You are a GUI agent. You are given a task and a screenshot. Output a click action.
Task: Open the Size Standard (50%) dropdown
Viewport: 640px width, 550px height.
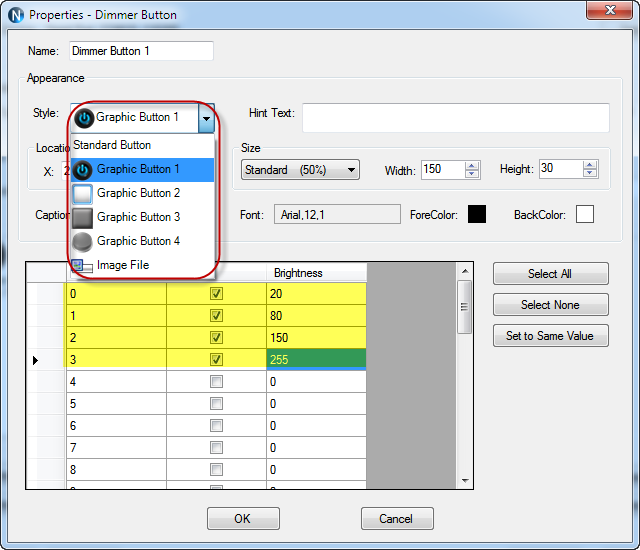[300, 170]
